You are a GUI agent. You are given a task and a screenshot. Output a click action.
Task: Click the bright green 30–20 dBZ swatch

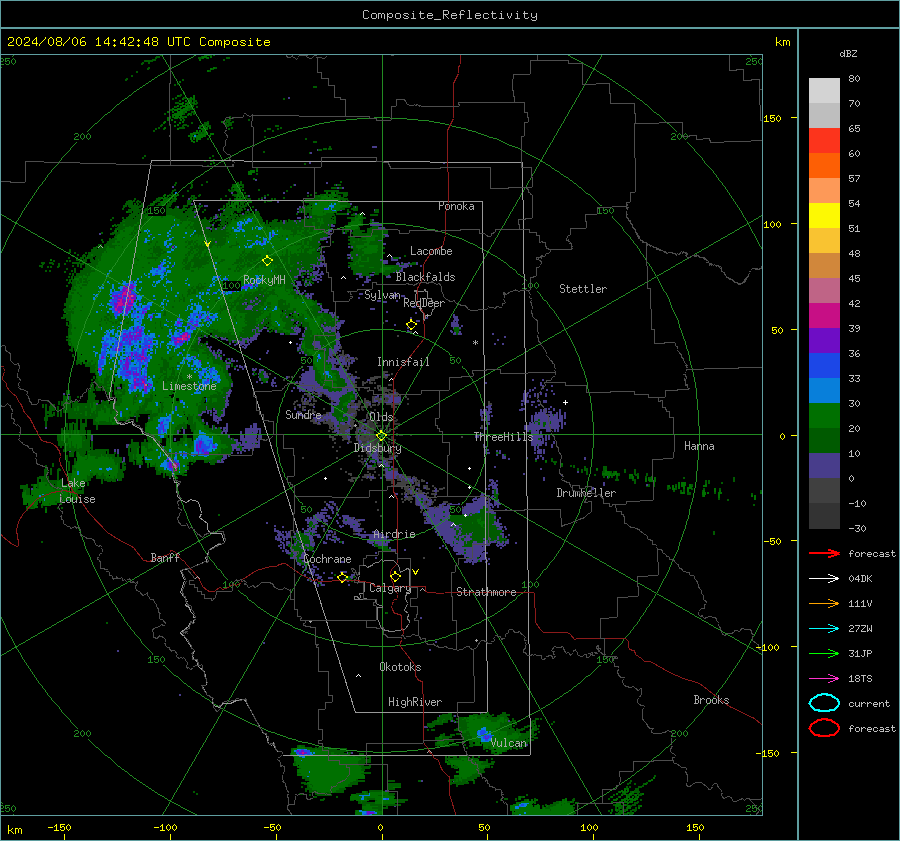[x=824, y=416]
